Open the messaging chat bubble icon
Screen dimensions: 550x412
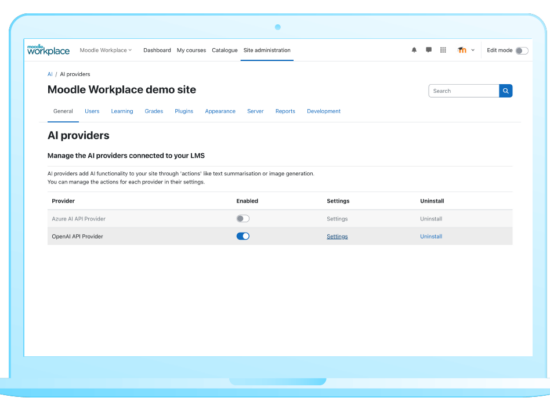pos(429,50)
